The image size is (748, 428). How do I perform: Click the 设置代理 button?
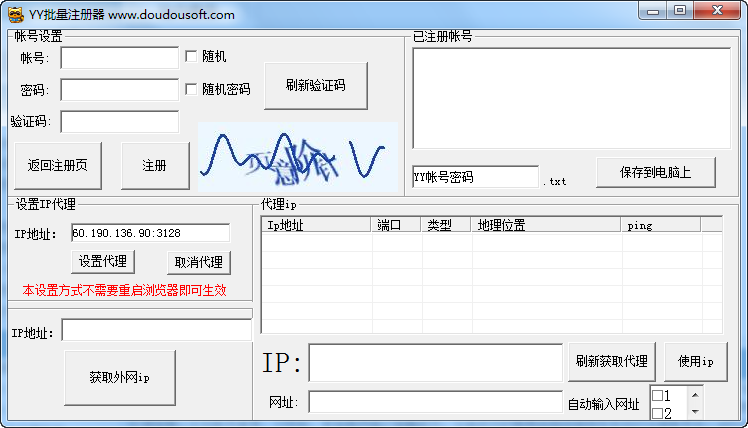[x=103, y=261]
